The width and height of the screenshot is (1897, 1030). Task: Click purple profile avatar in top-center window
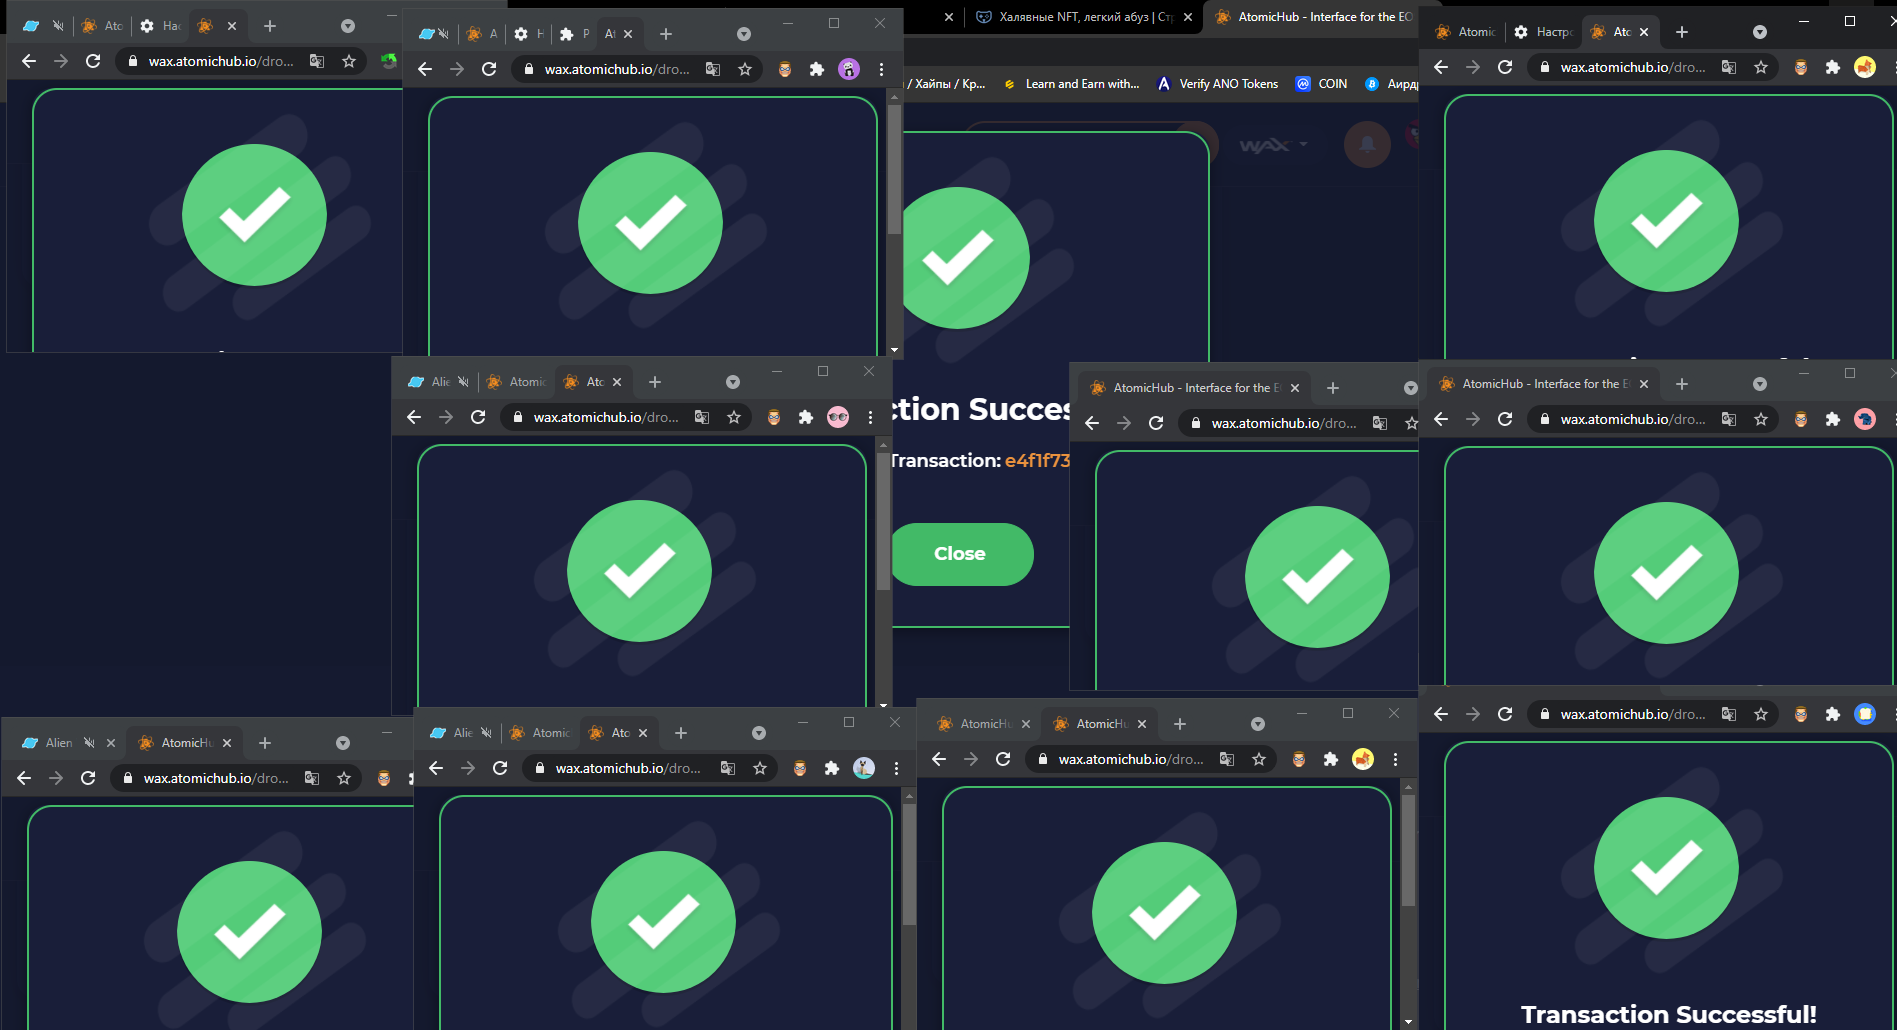[849, 69]
